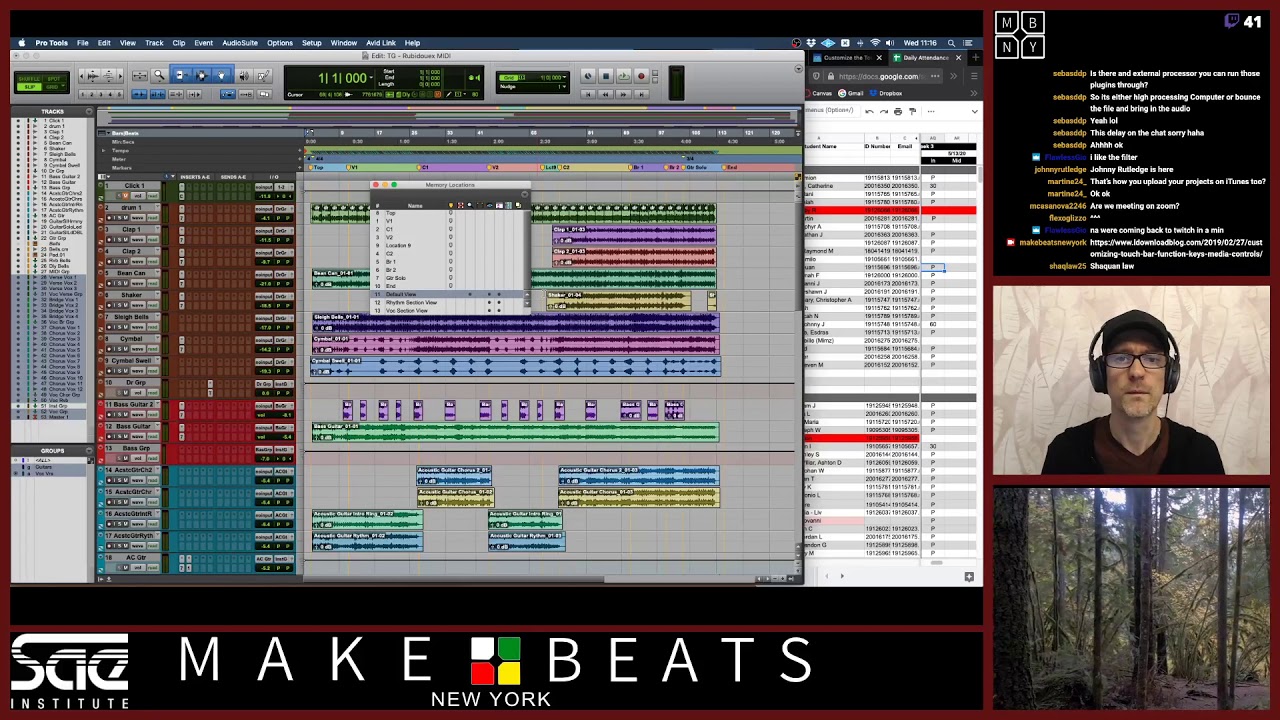Mute the Bean Can track
This screenshot has height=720, width=1280.
[x=126, y=283]
